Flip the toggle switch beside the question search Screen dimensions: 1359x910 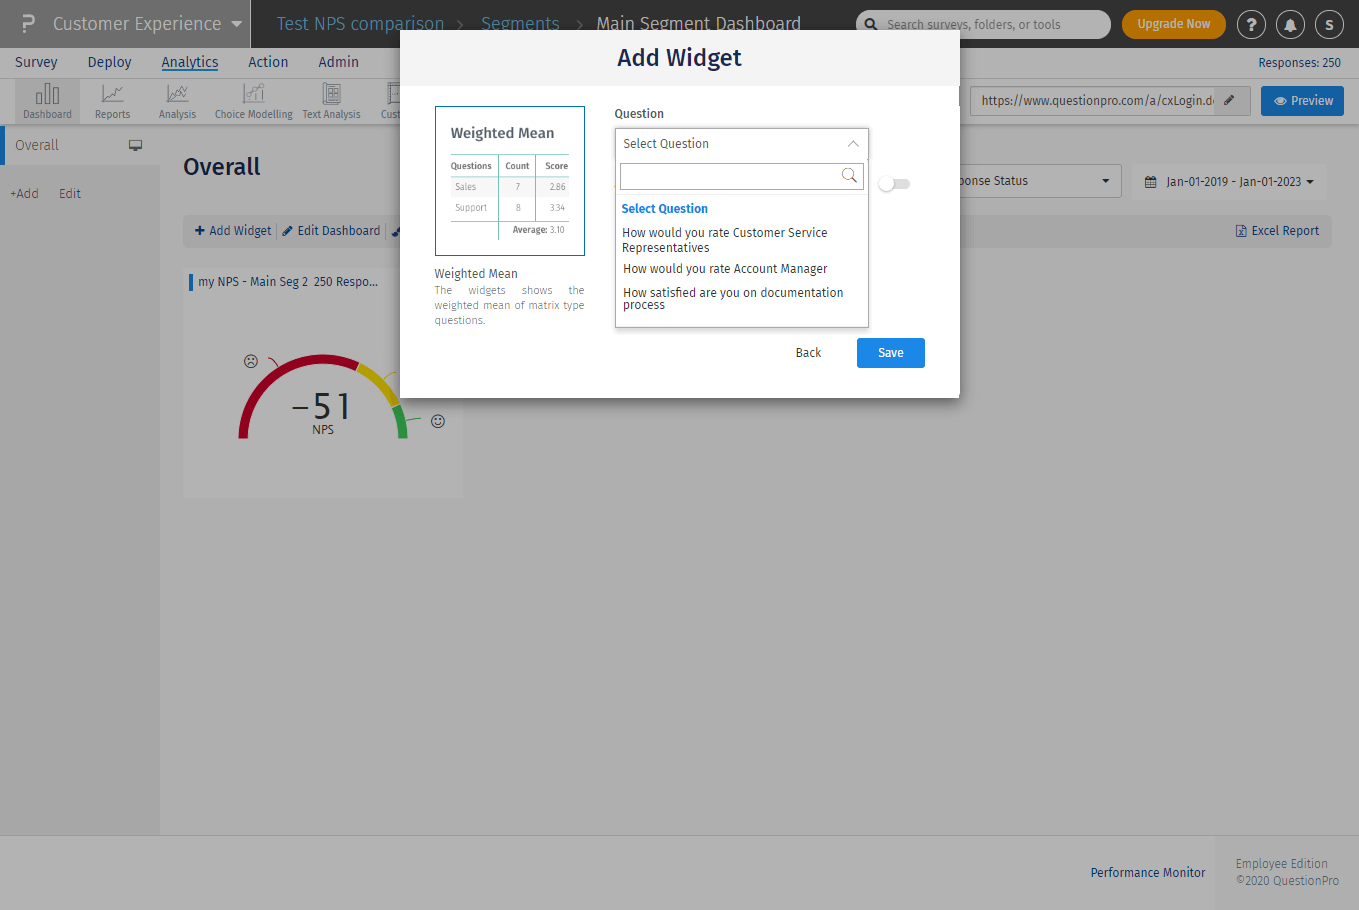tap(893, 184)
